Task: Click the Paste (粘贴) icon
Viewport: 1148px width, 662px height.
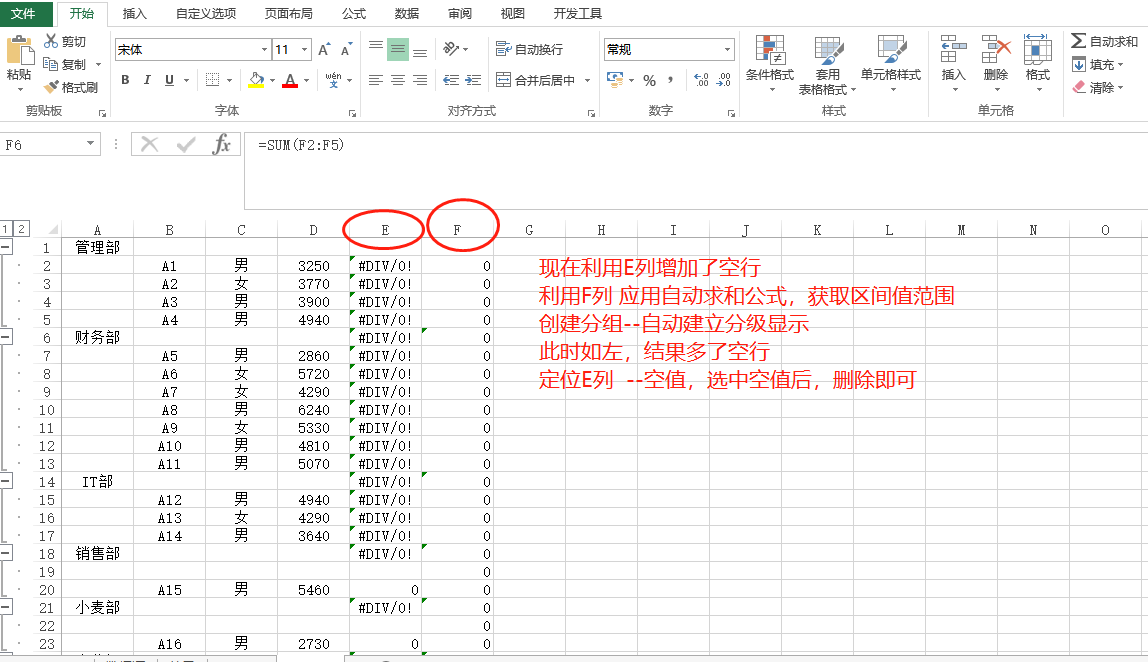Action: 20,51
